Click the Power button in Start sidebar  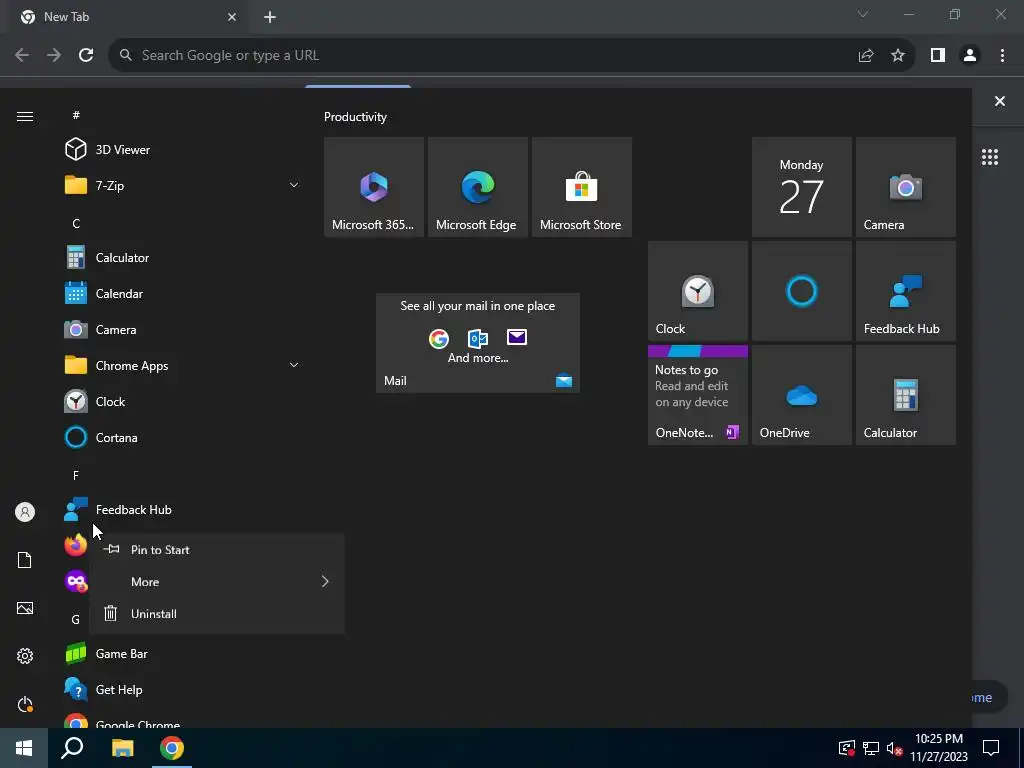[25, 704]
